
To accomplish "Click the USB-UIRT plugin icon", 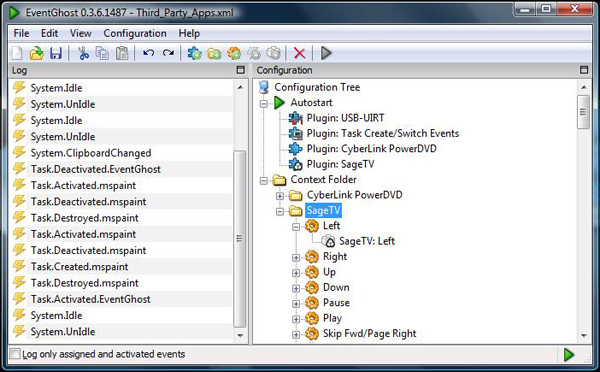I will click(295, 118).
